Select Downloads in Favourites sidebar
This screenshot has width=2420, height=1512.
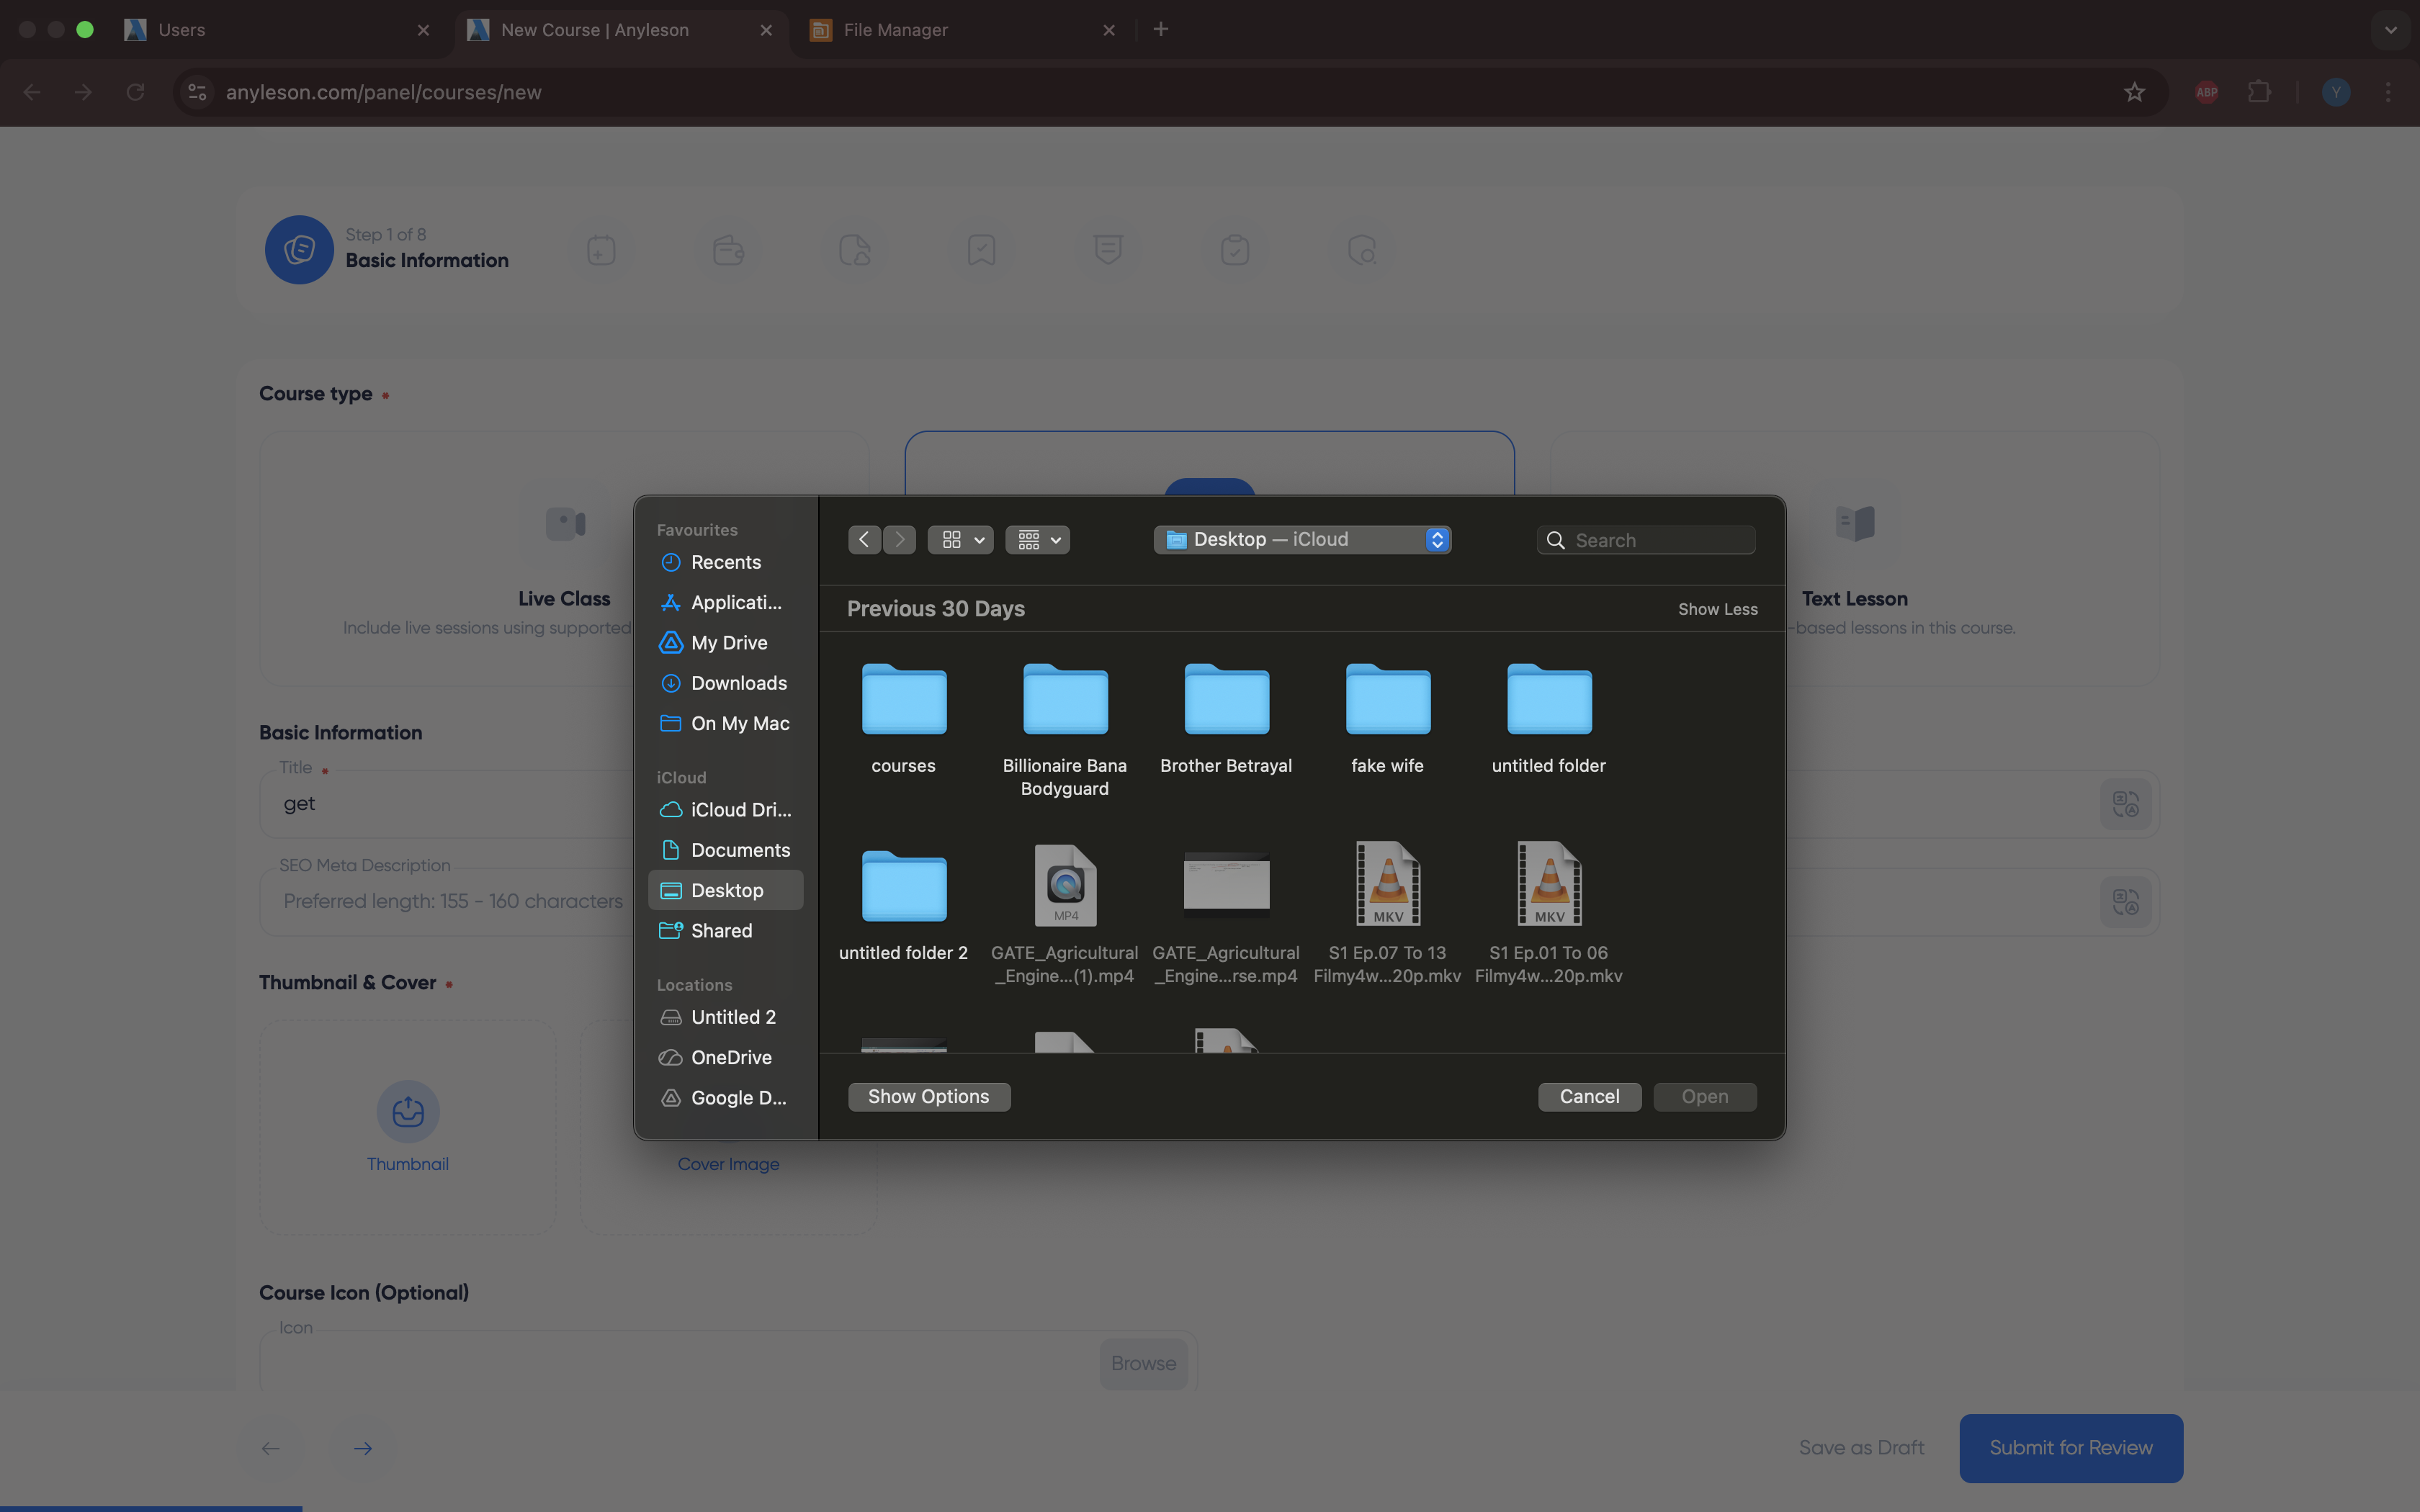738,683
